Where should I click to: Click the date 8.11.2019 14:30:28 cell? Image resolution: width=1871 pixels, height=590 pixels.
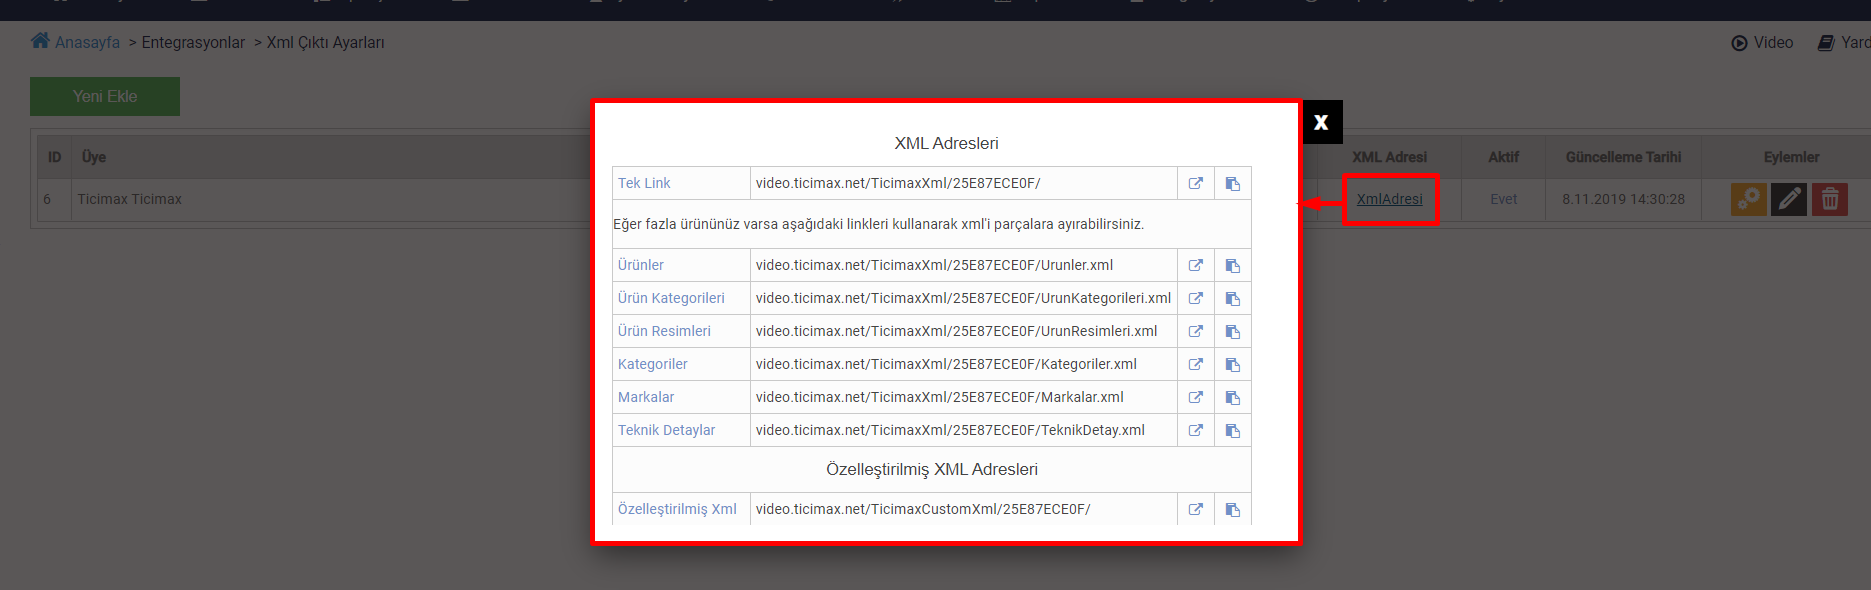1623,199
